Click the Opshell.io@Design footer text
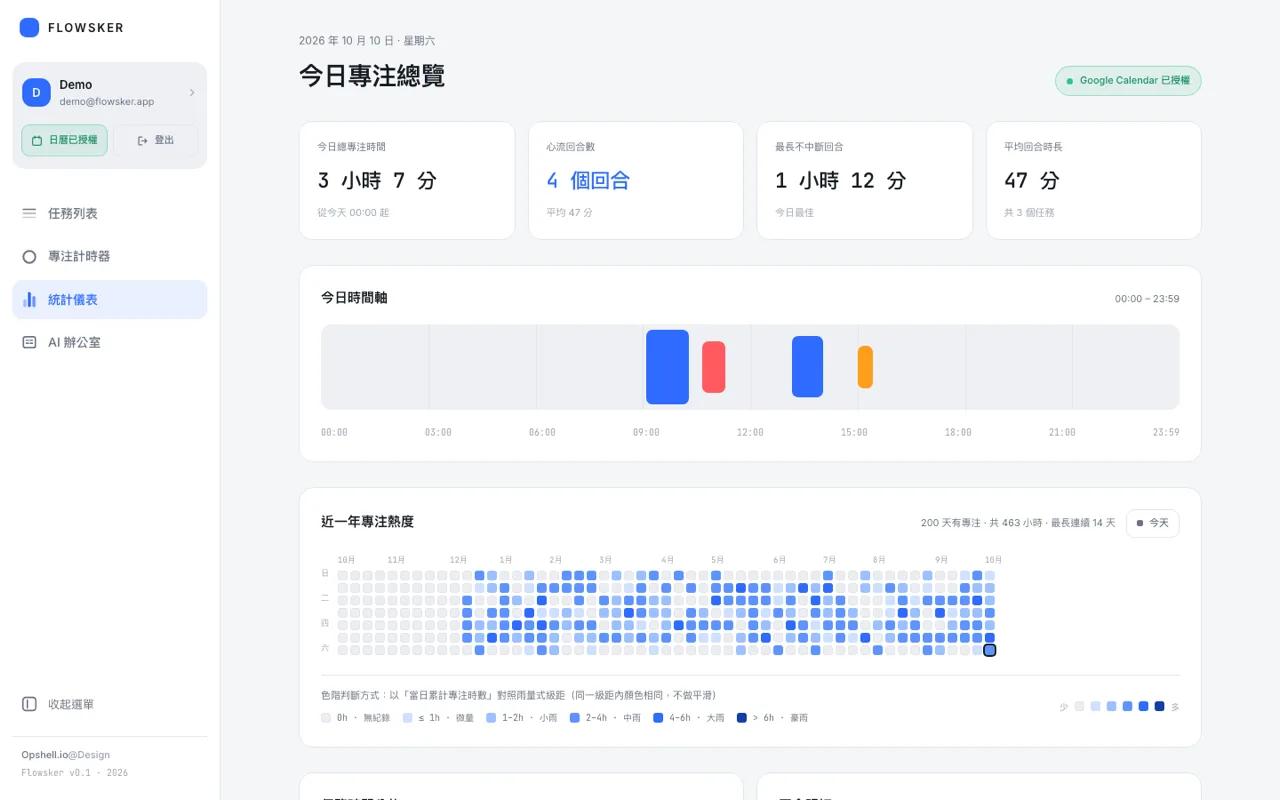1280x800 pixels. (x=66, y=755)
